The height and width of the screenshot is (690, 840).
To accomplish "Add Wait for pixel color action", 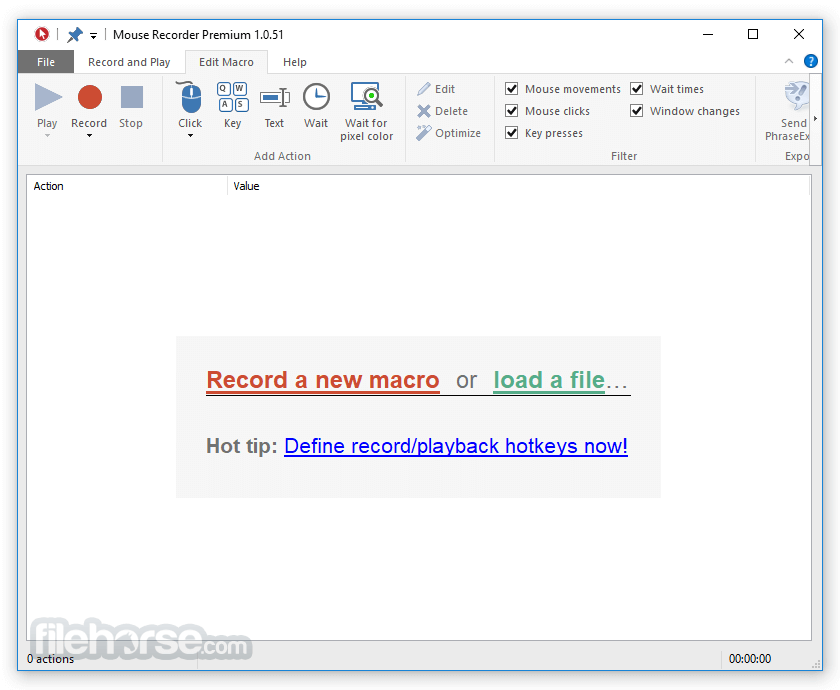I will (x=366, y=96).
